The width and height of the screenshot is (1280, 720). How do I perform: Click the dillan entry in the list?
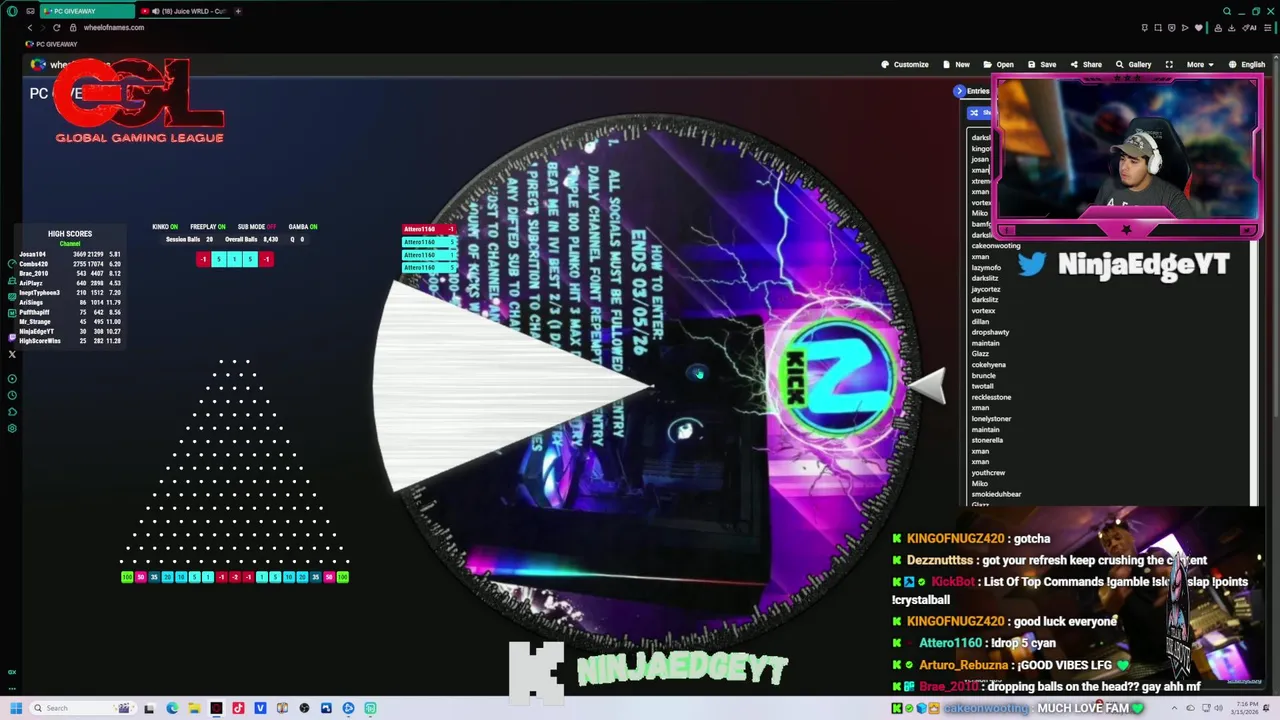click(x=980, y=321)
